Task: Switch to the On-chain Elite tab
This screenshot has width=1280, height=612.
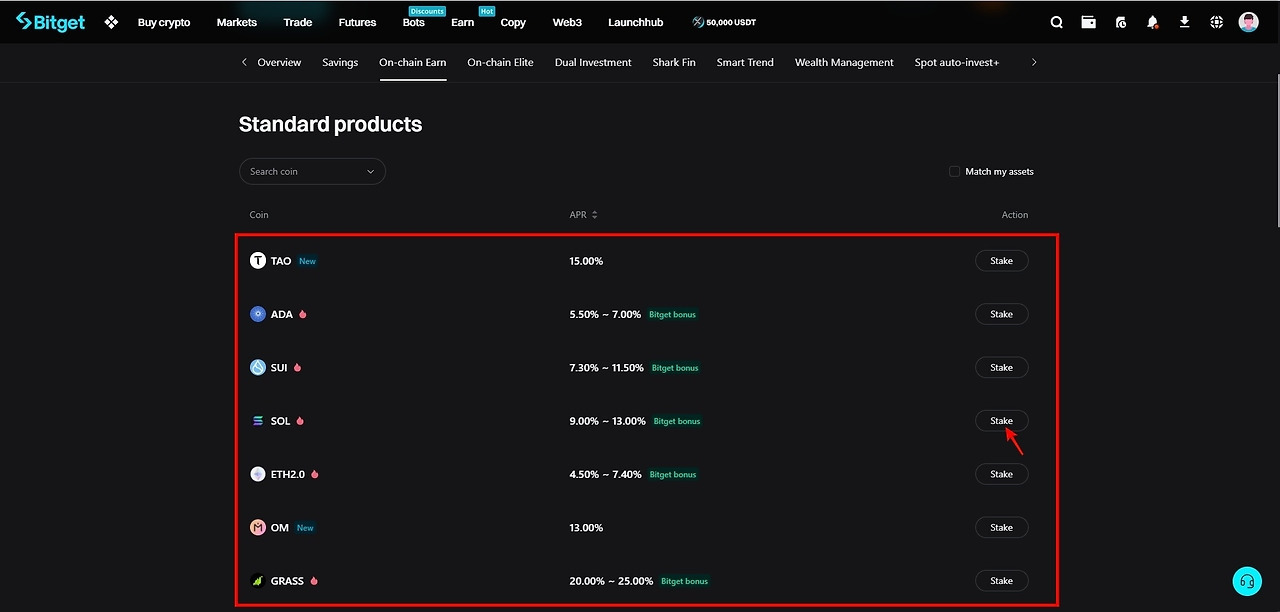Action: (500, 62)
